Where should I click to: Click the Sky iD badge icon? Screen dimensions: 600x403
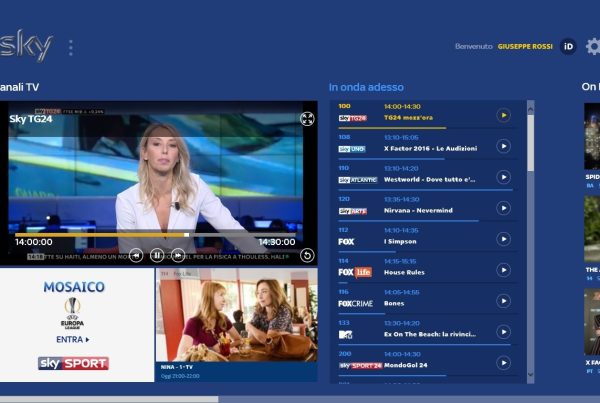tap(568, 46)
